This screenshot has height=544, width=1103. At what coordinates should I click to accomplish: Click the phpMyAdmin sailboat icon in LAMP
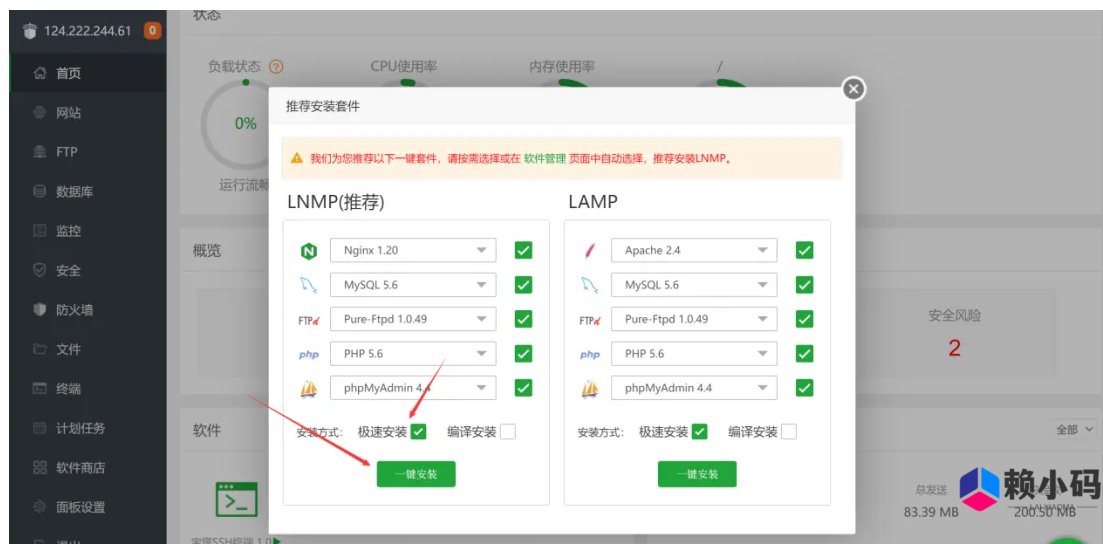pos(589,388)
